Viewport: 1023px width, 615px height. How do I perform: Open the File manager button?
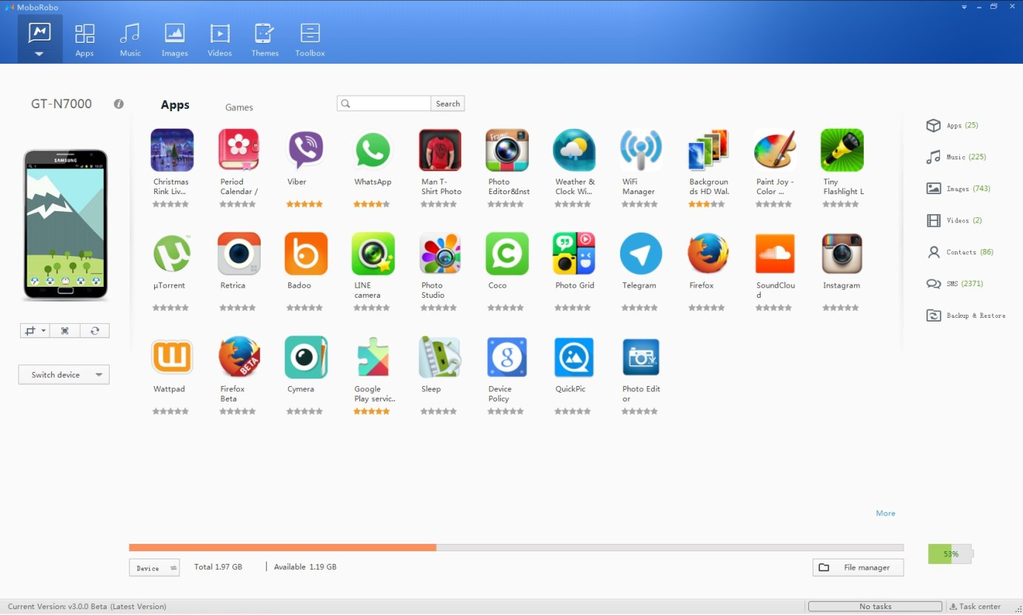(858, 567)
